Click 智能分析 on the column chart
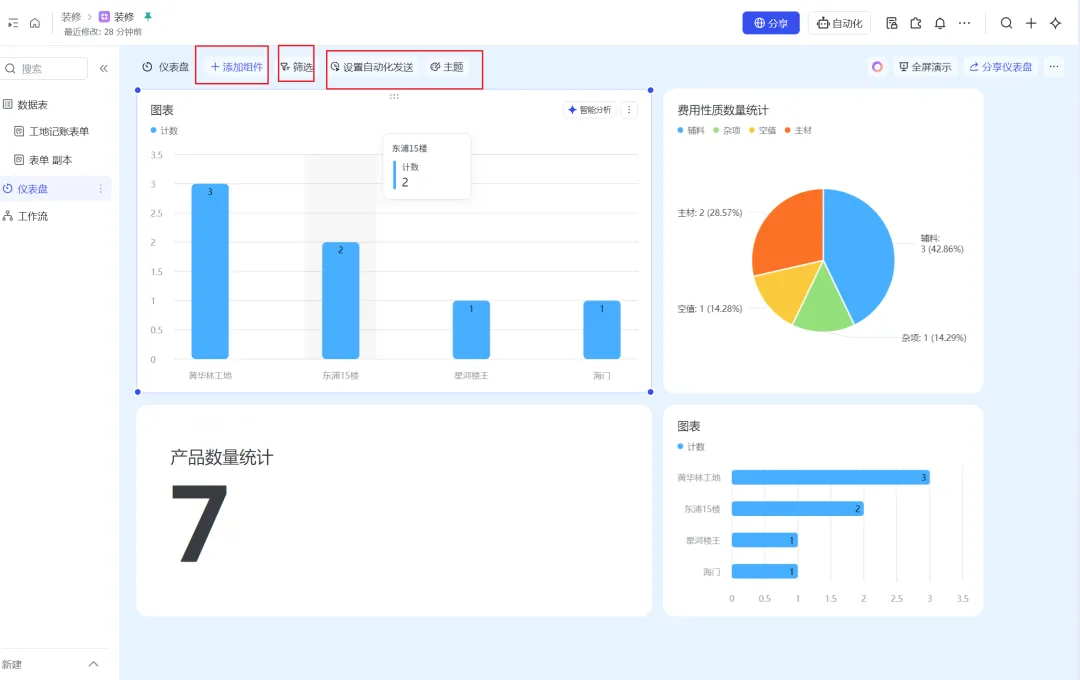1080x680 pixels. (x=590, y=110)
